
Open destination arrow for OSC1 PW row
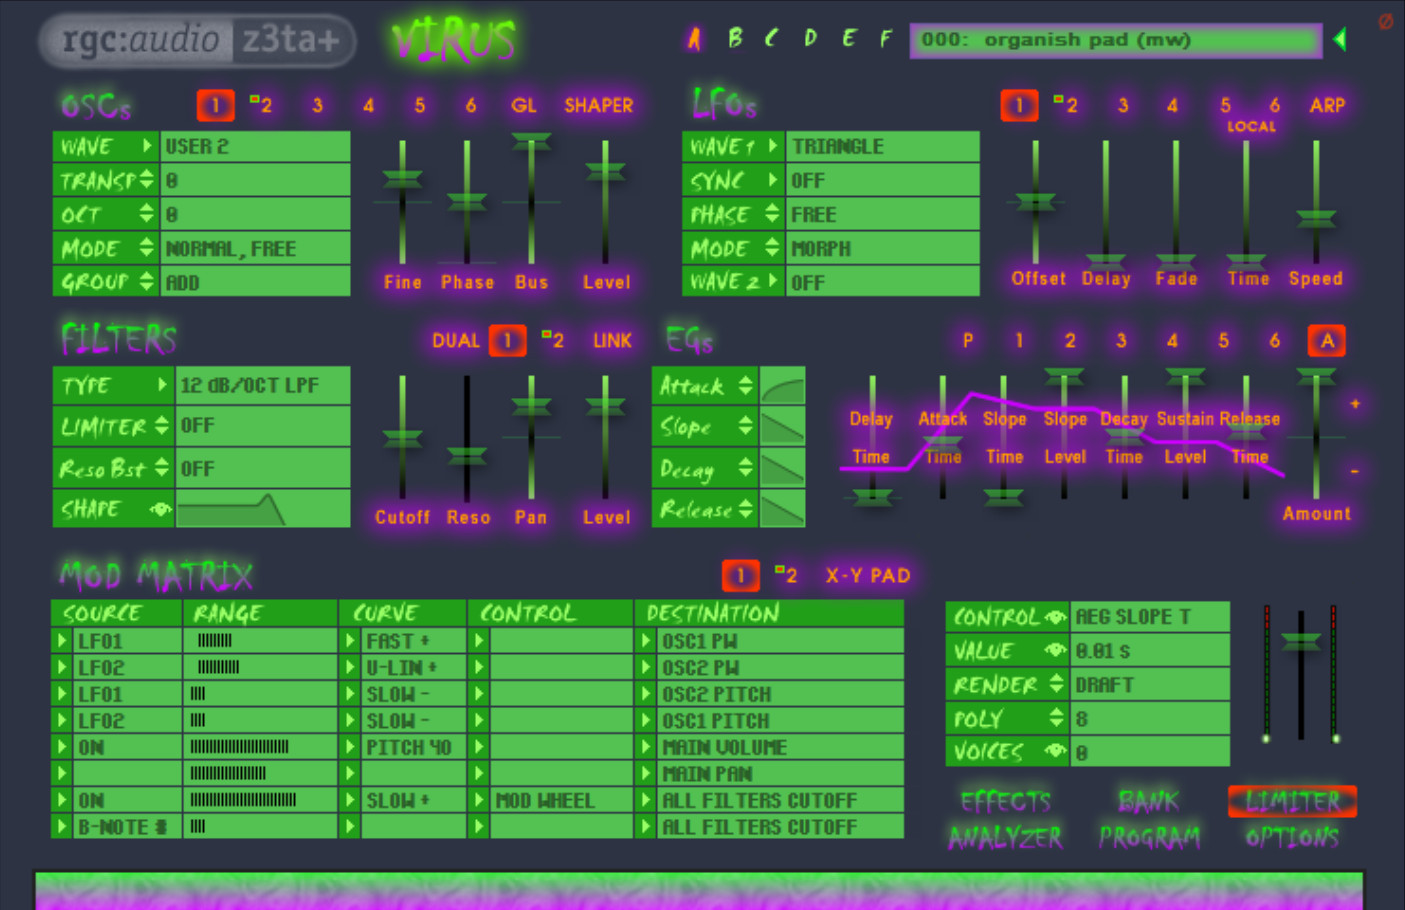(646, 640)
